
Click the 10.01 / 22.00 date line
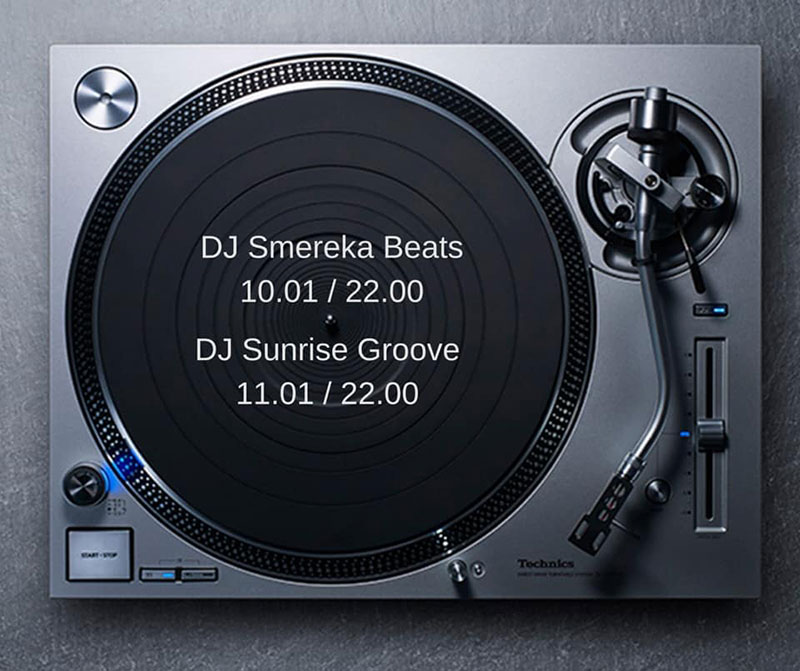[331, 292]
